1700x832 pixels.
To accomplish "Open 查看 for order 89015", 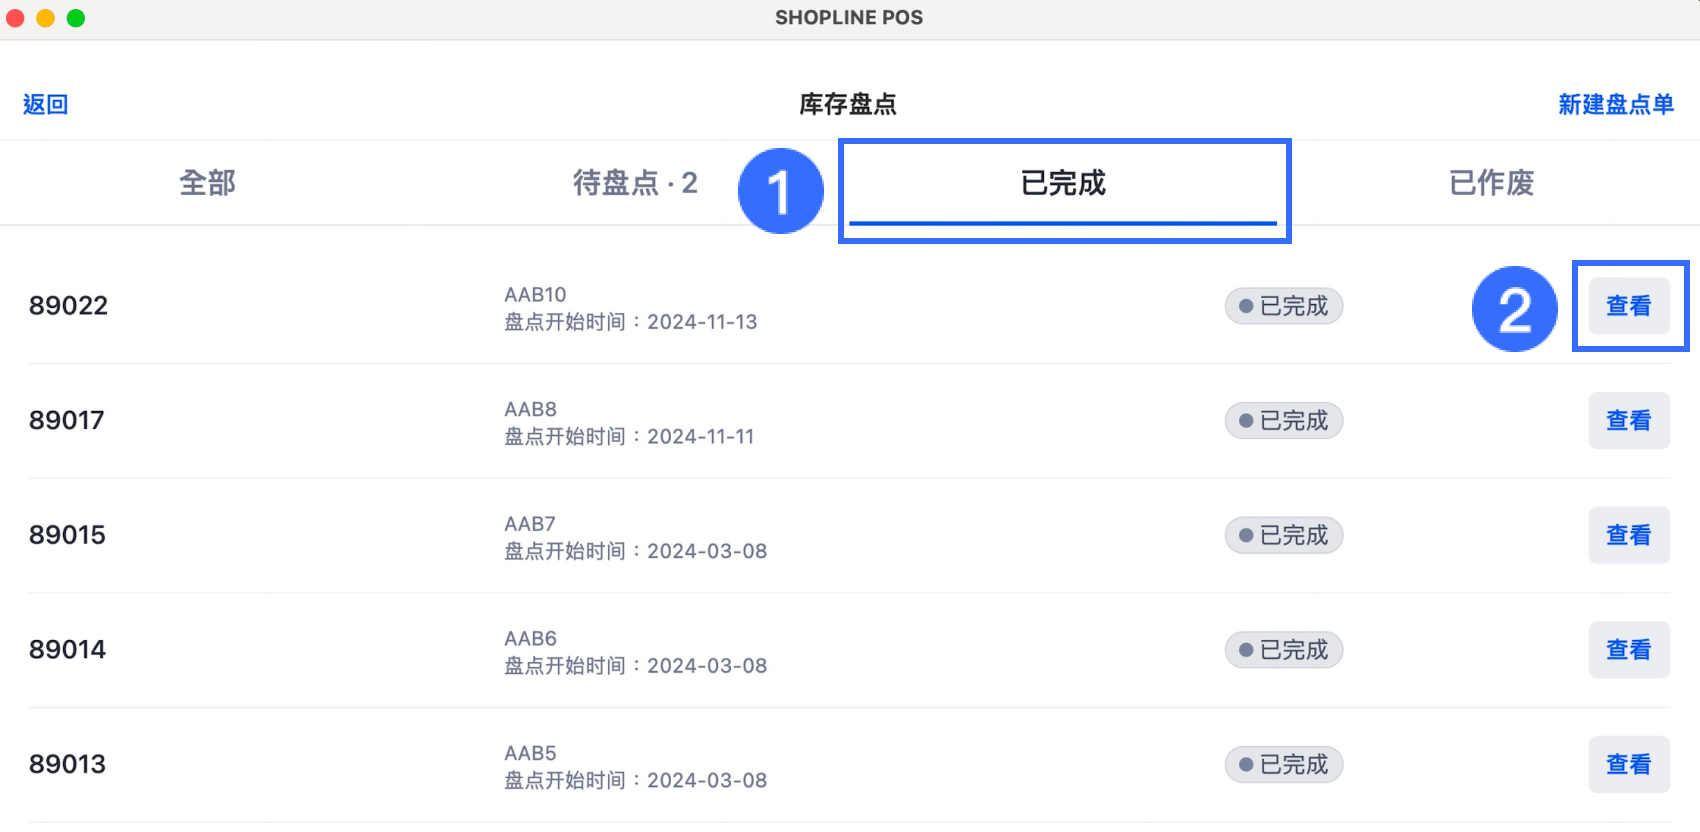I will pyautogui.click(x=1629, y=535).
